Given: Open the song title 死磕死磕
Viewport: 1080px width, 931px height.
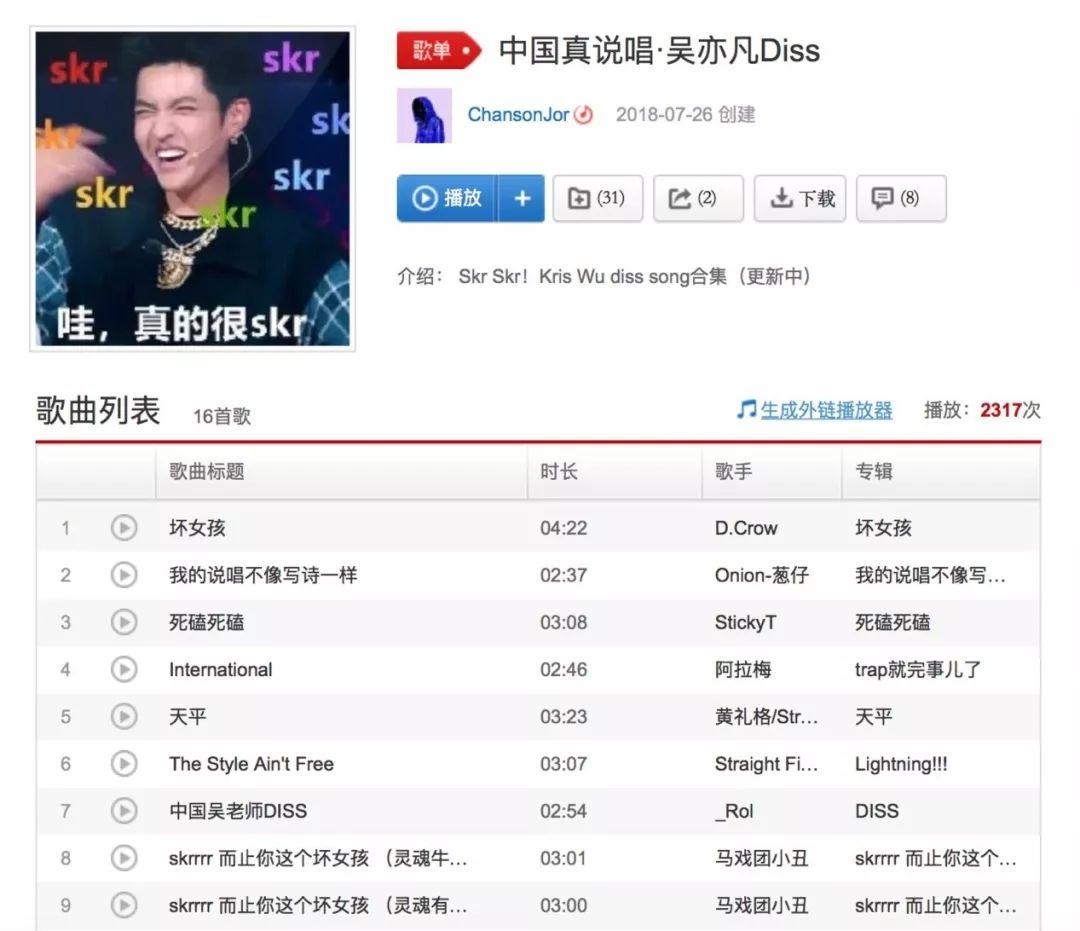Looking at the screenshot, I should (207, 623).
